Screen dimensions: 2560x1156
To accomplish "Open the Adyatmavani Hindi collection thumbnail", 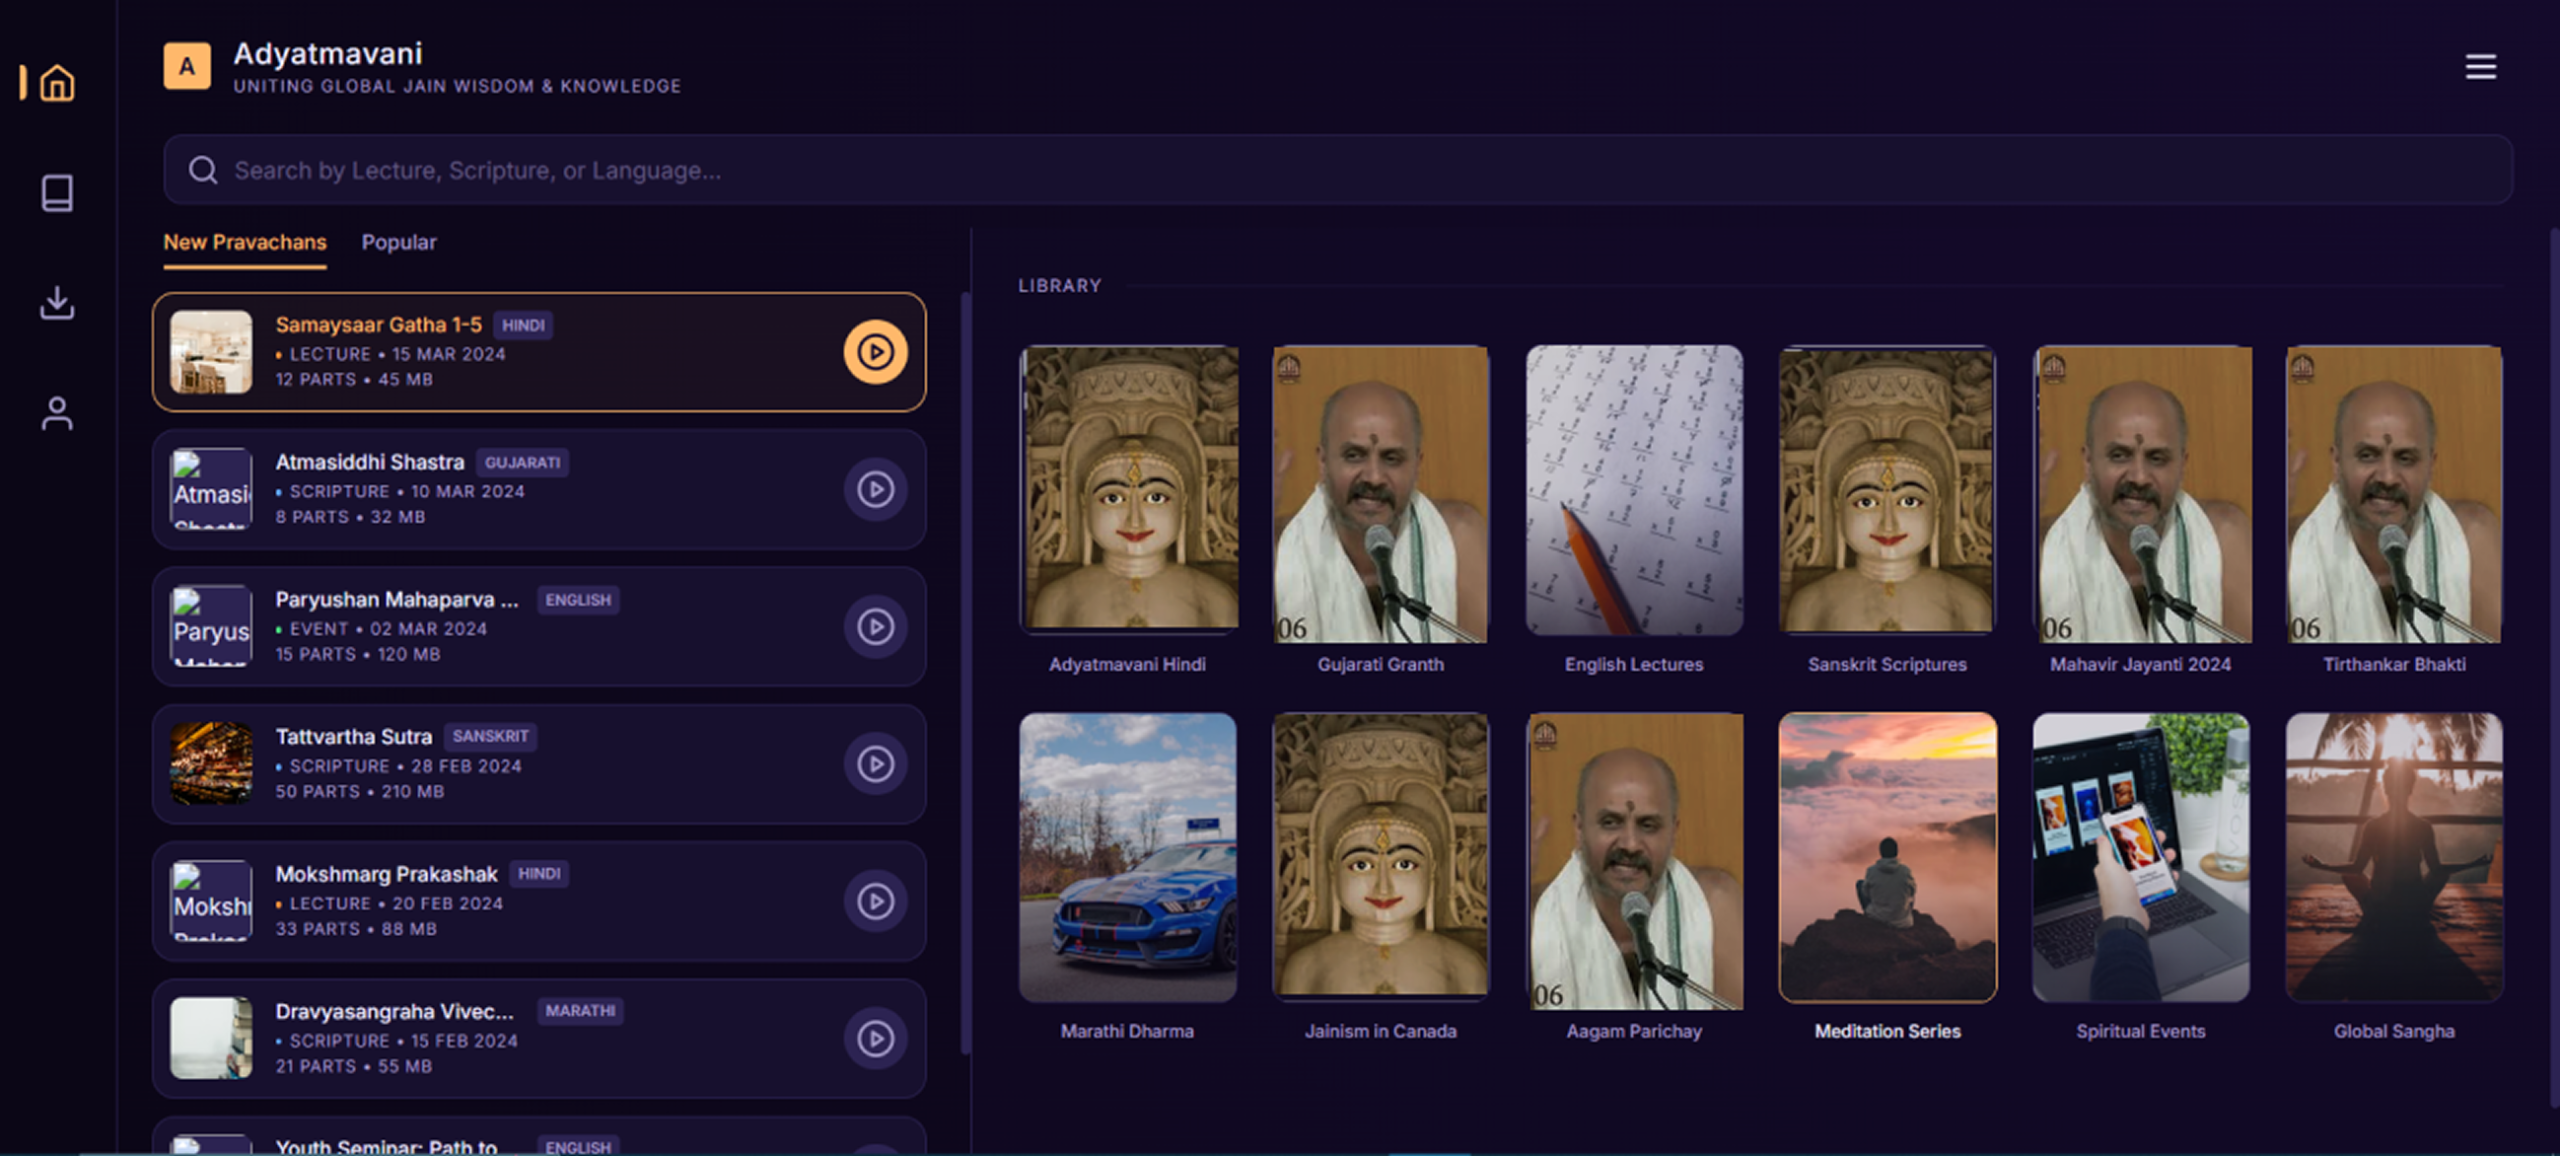I will coord(1128,490).
